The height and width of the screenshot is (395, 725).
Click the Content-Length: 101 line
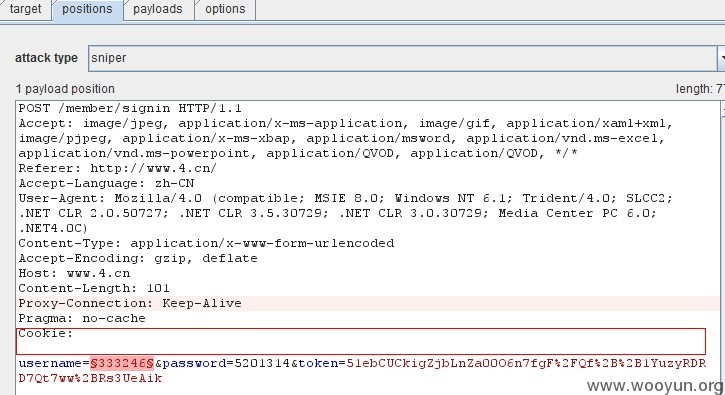94,288
